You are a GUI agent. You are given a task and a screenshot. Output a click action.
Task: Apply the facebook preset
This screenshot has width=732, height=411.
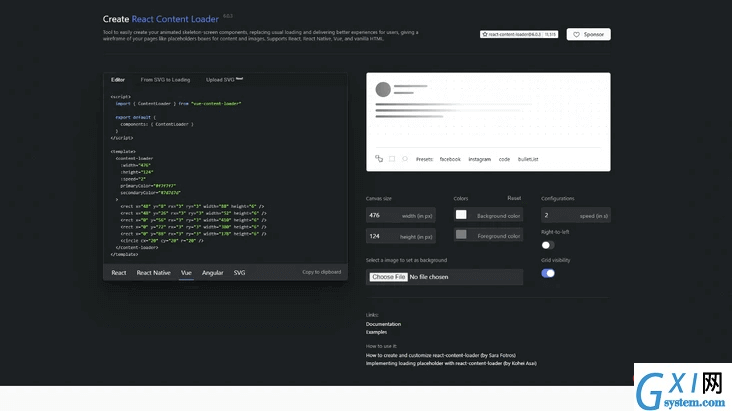tap(450, 159)
